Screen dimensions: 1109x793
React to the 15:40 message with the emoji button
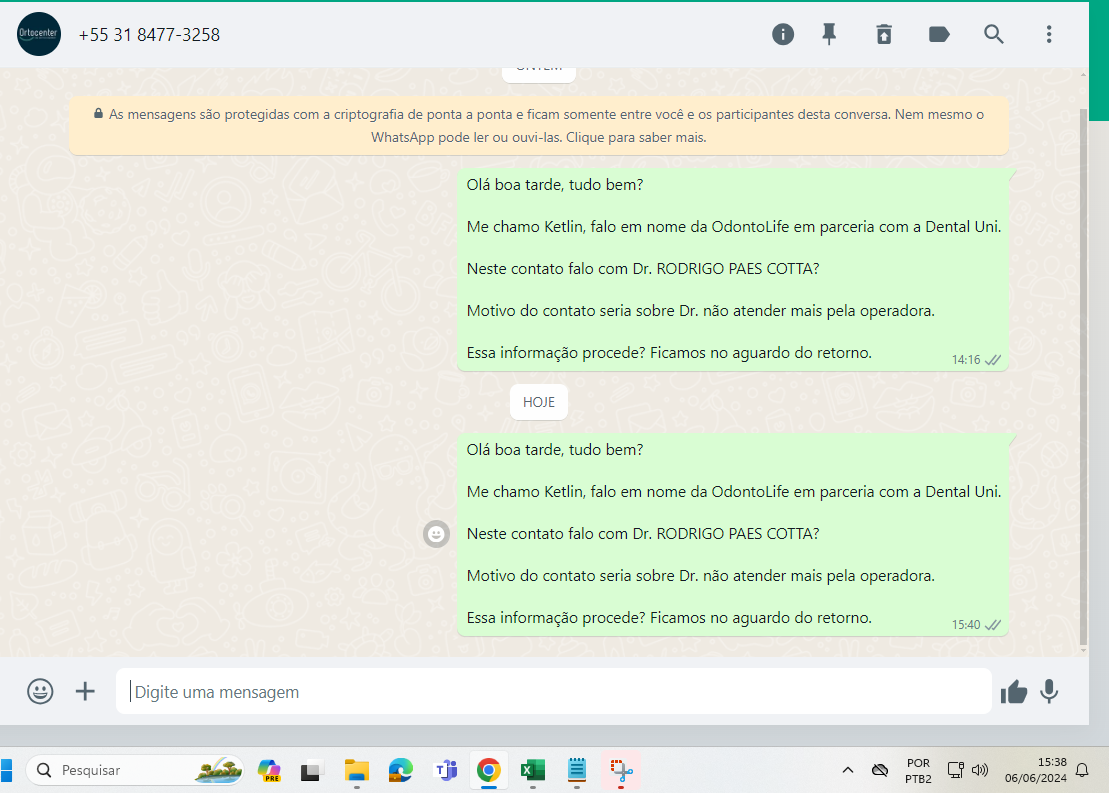point(436,533)
